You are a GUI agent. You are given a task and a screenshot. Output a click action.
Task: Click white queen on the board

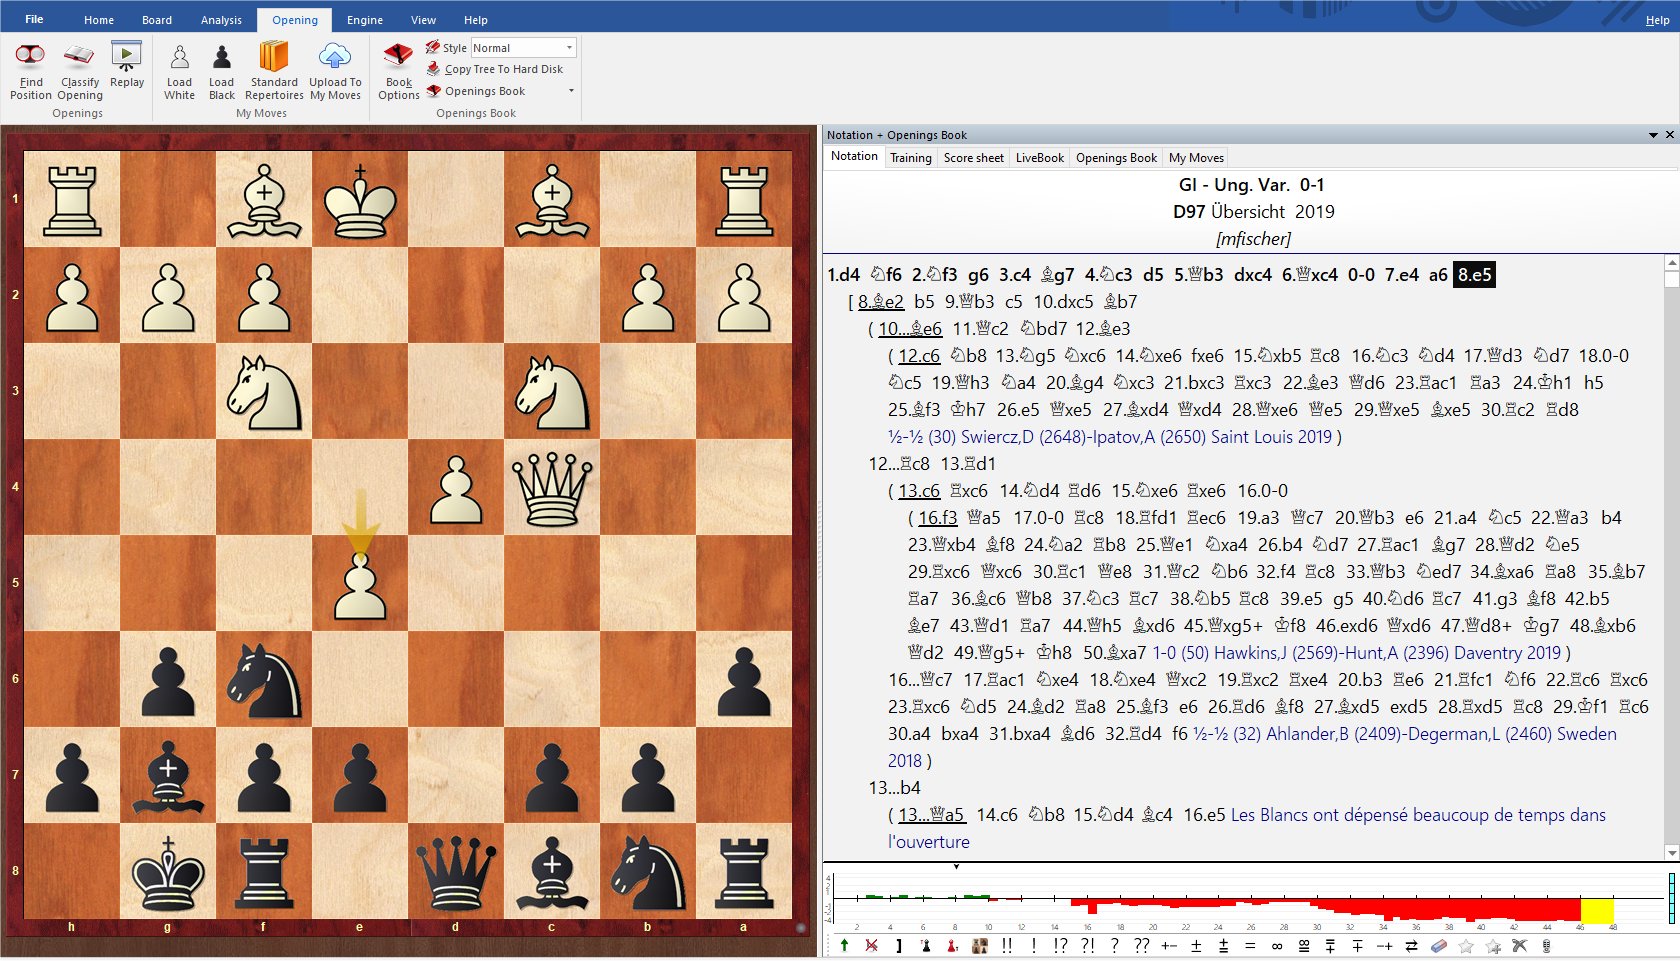552,488
